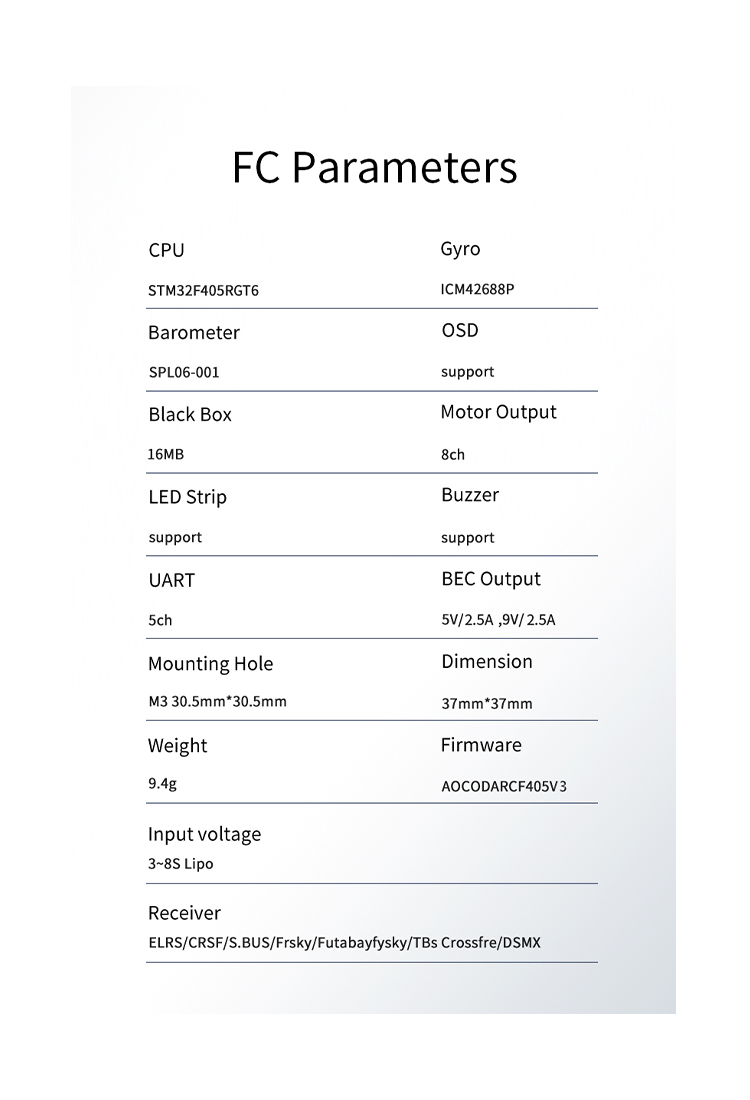Click the Input voltage label
This screenshot has width=750, height=1100.
(204, 834)
